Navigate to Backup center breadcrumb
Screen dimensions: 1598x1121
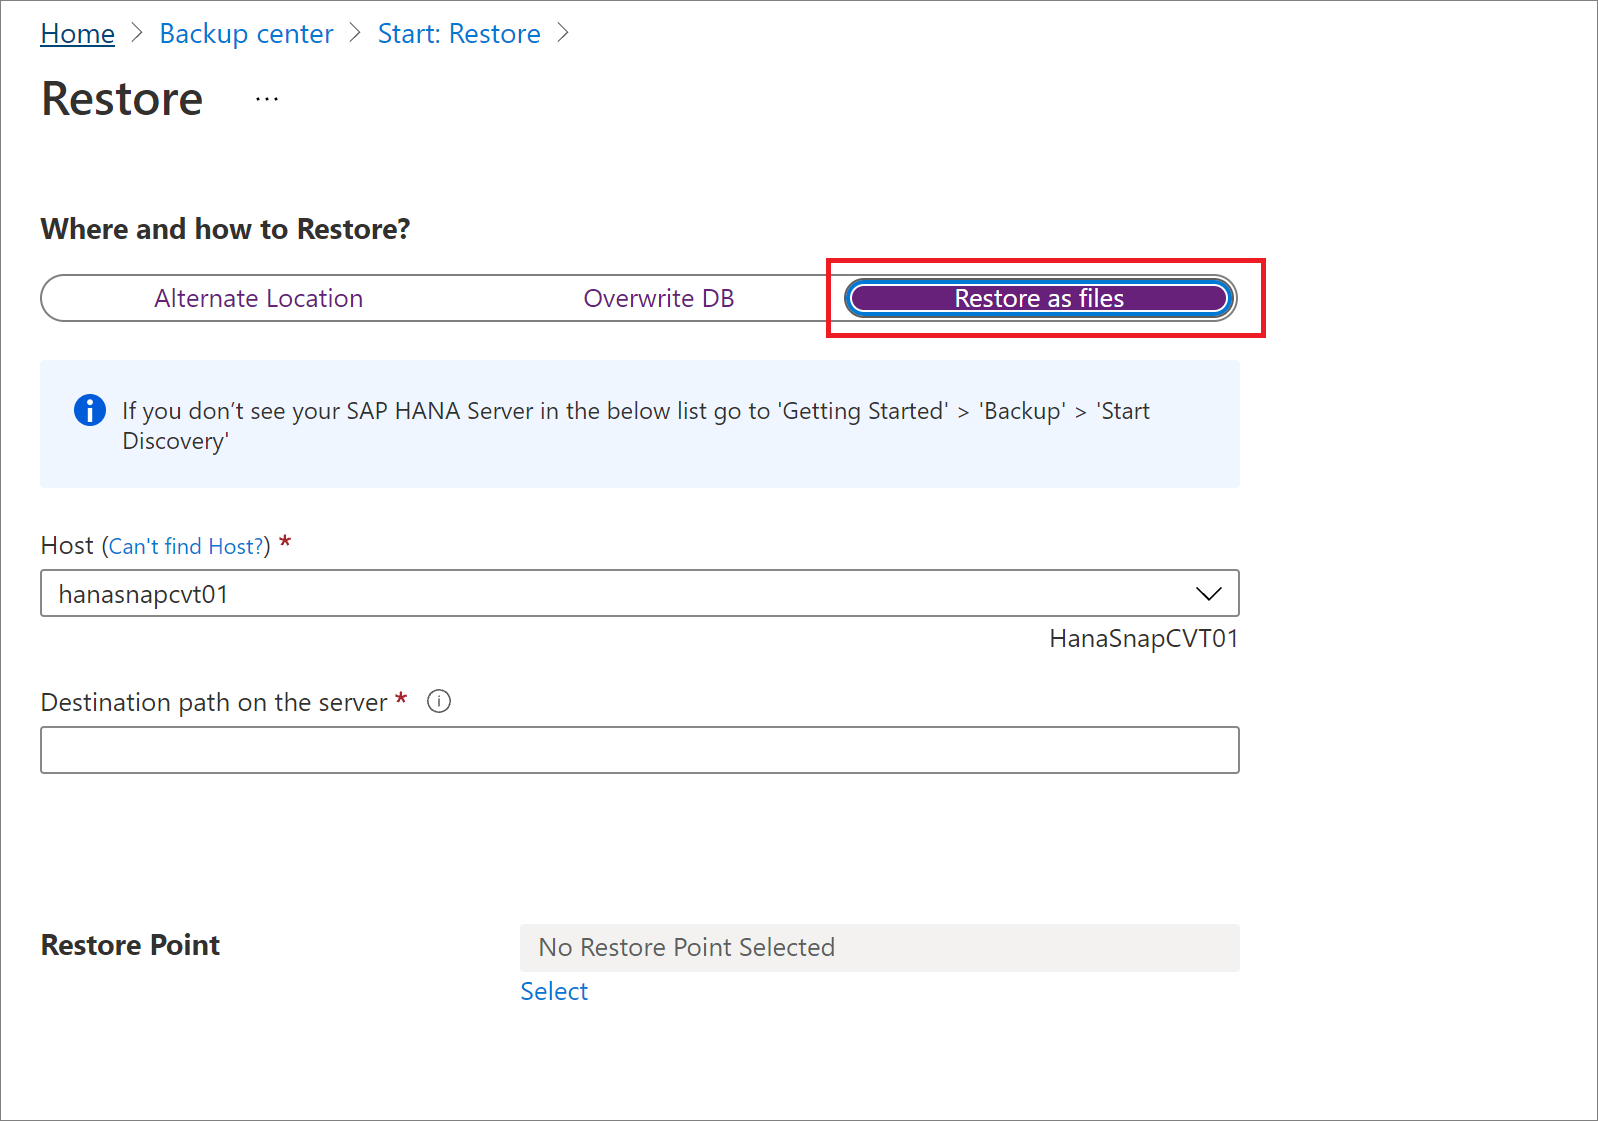[x=247, y=33]
